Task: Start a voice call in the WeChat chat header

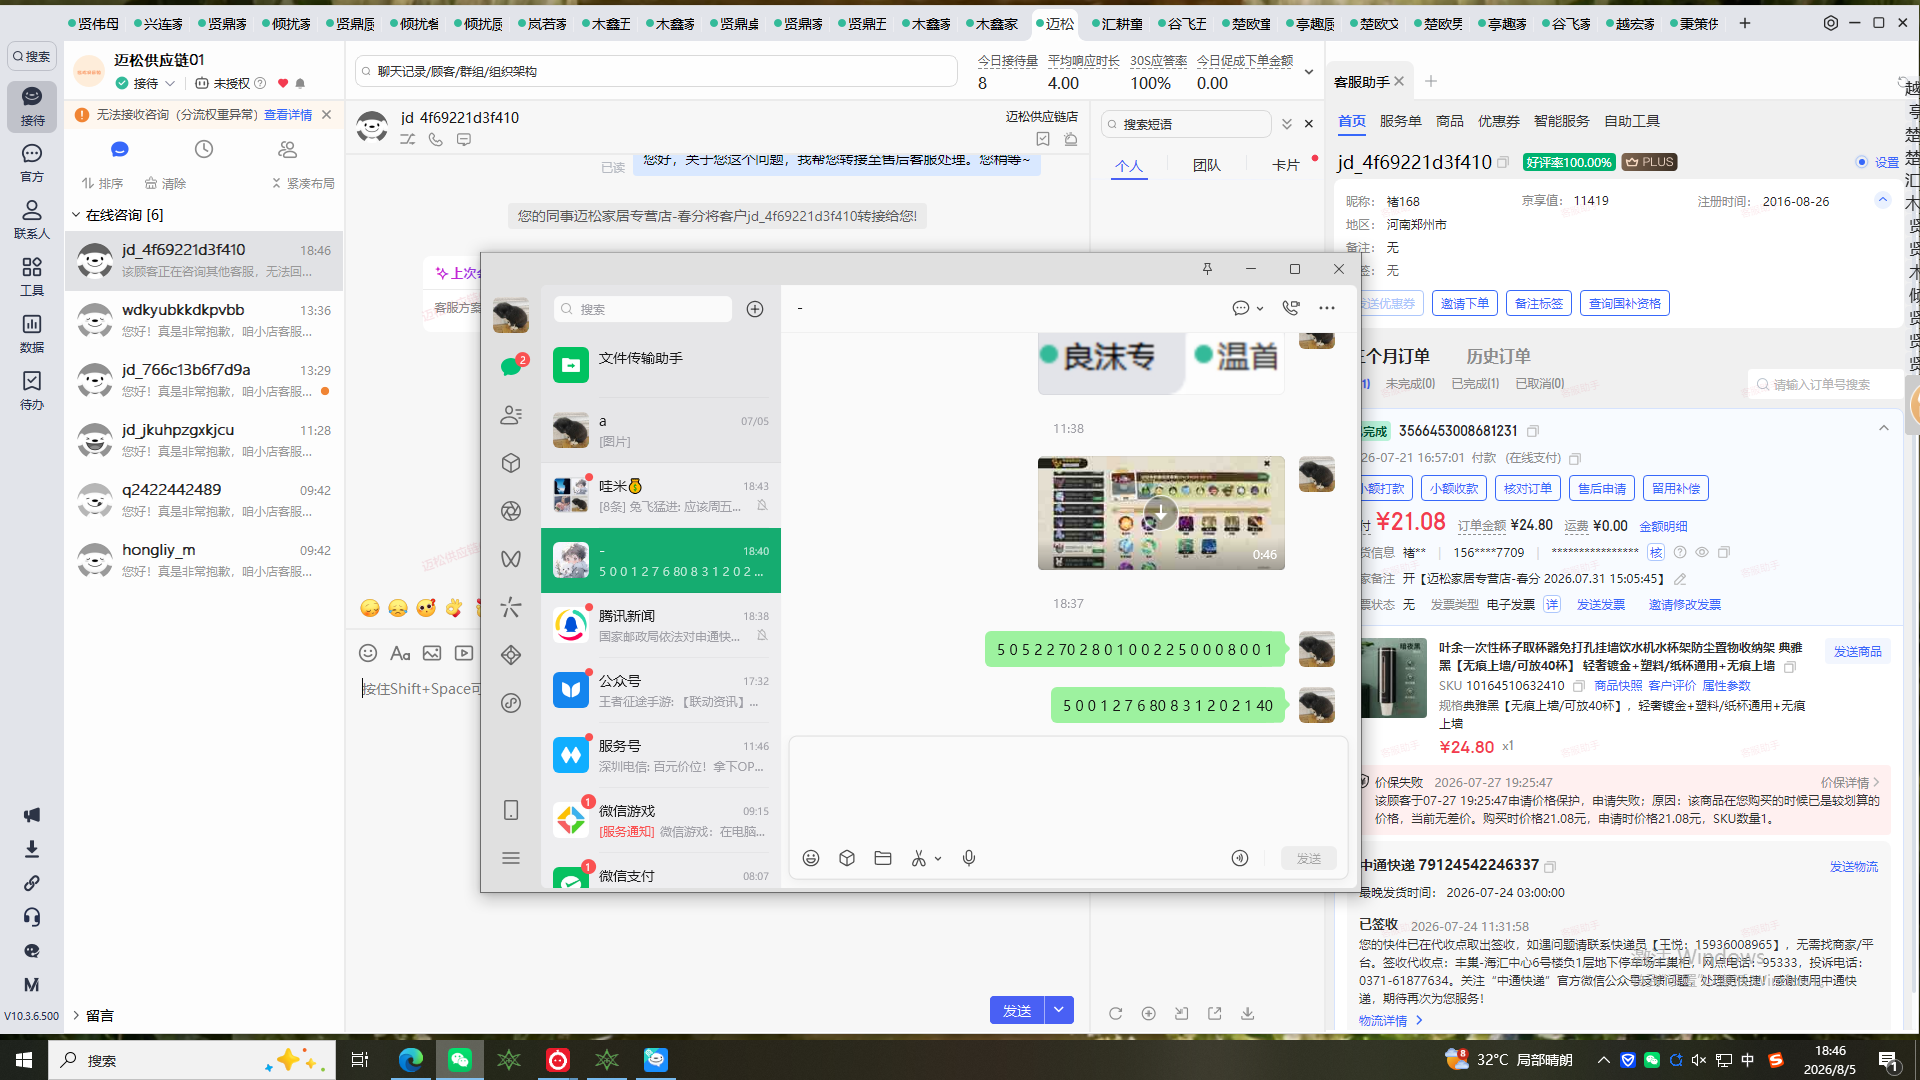Action: (1291, 308)
